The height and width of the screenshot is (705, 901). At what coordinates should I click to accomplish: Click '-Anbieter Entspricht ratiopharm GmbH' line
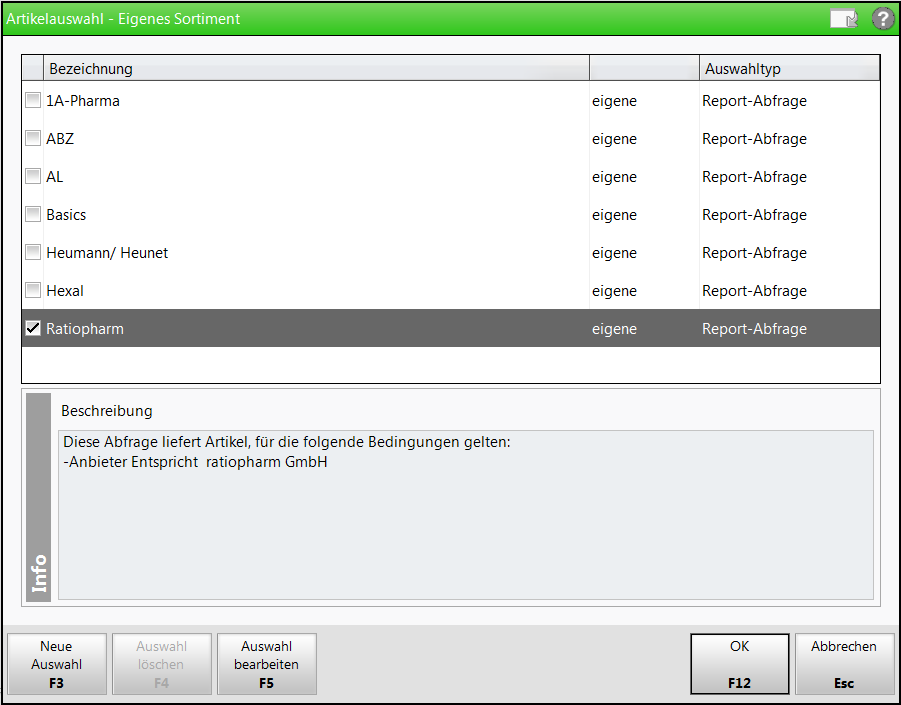pyautogui.click(x=195, y=462)
